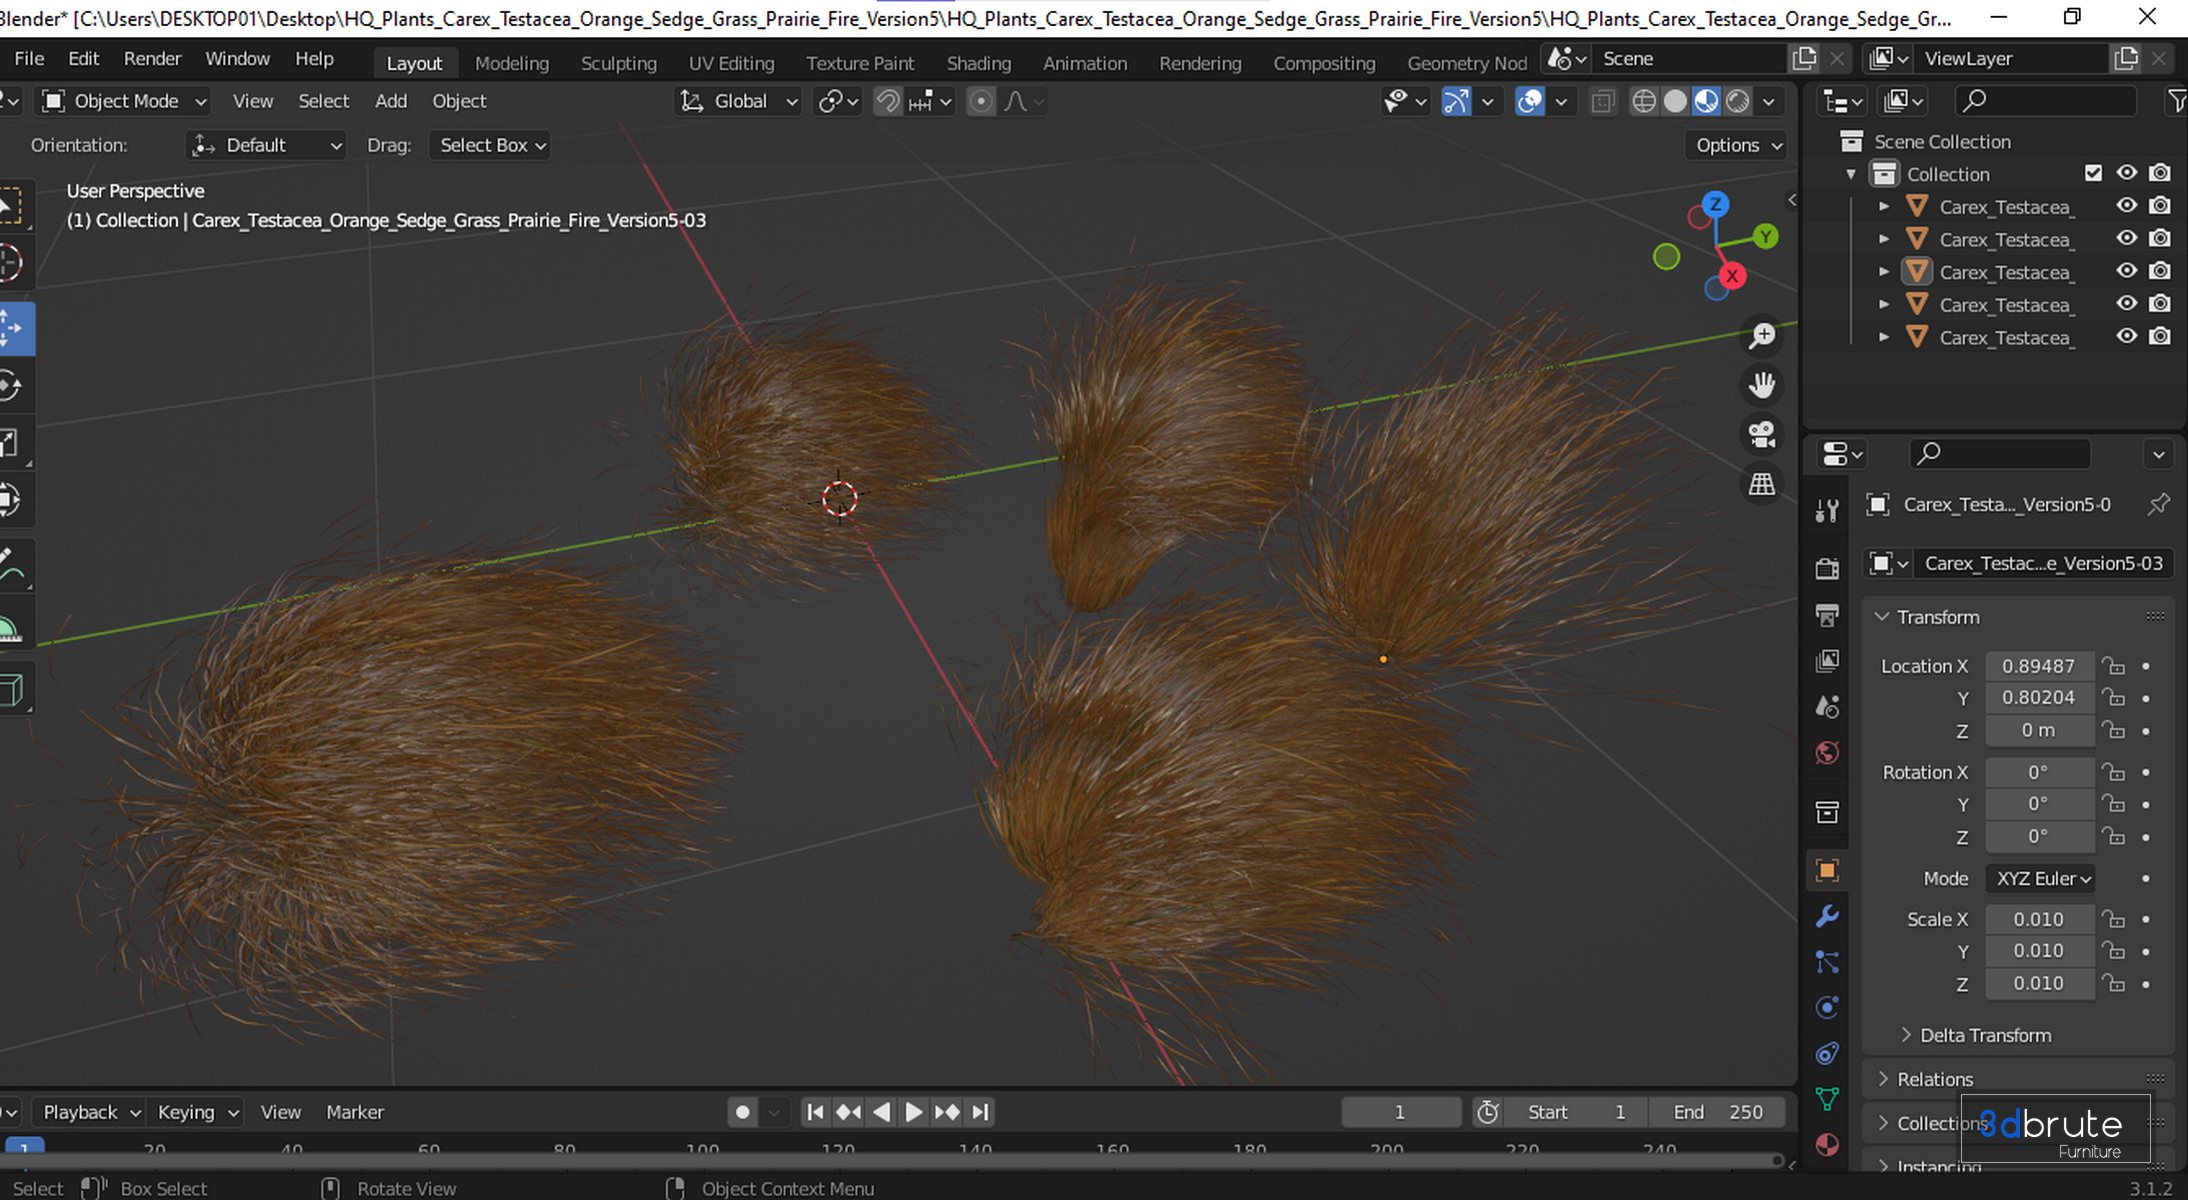Screen dimensions: 2188x1200
Task: Disable render camera for last Carex_Testacea
Action: click(x=2160, y=337)
